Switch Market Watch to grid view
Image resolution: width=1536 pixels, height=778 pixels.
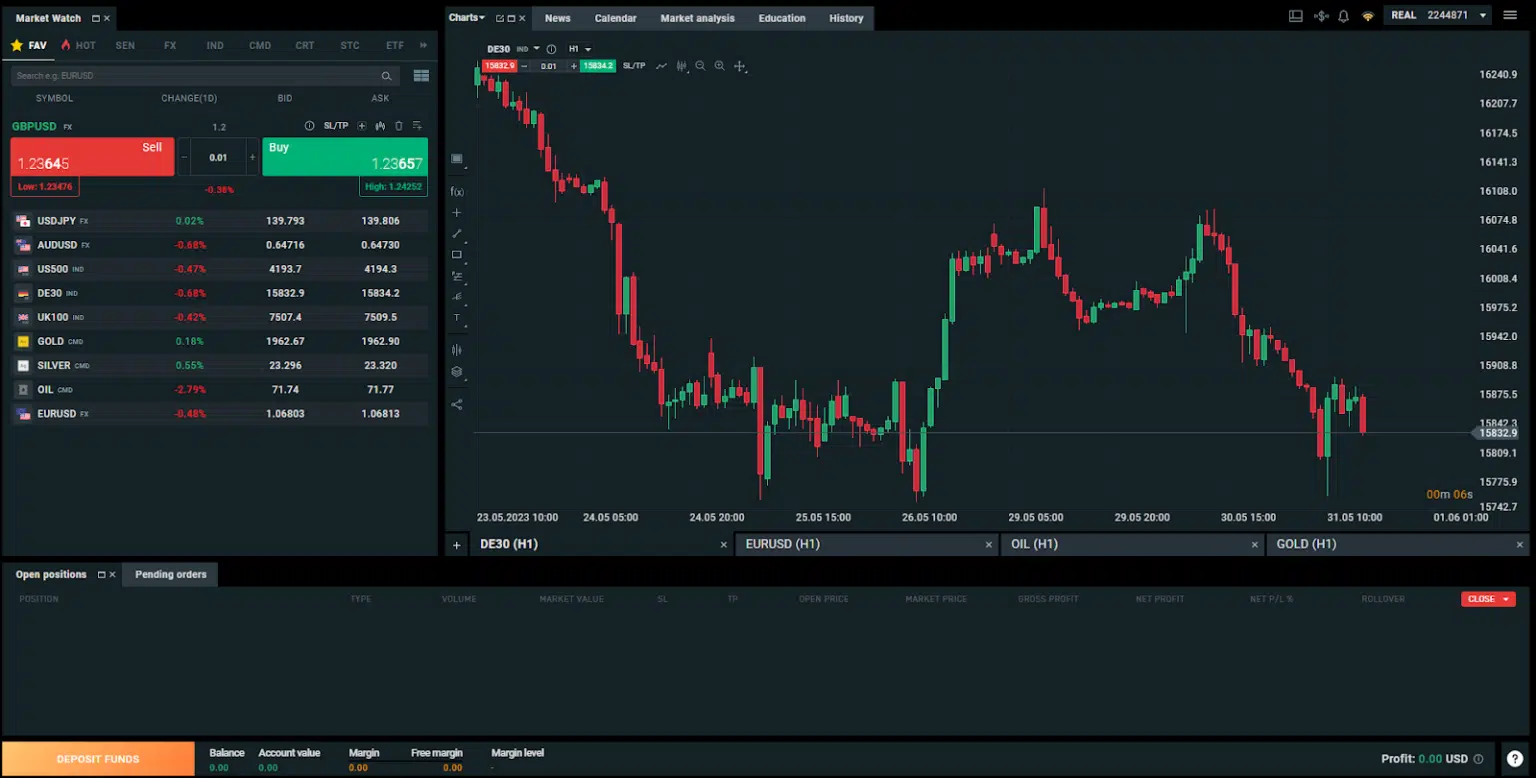(421, 76)
